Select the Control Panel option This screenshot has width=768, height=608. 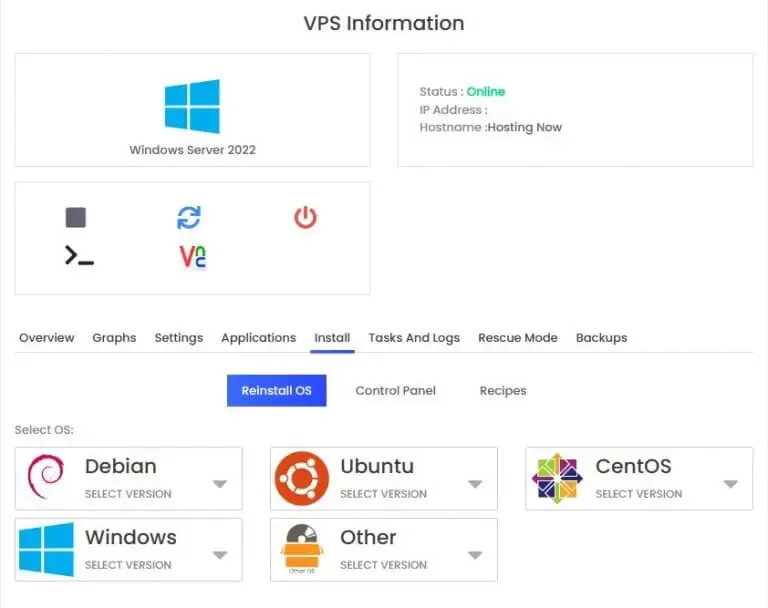coord(395,390)
